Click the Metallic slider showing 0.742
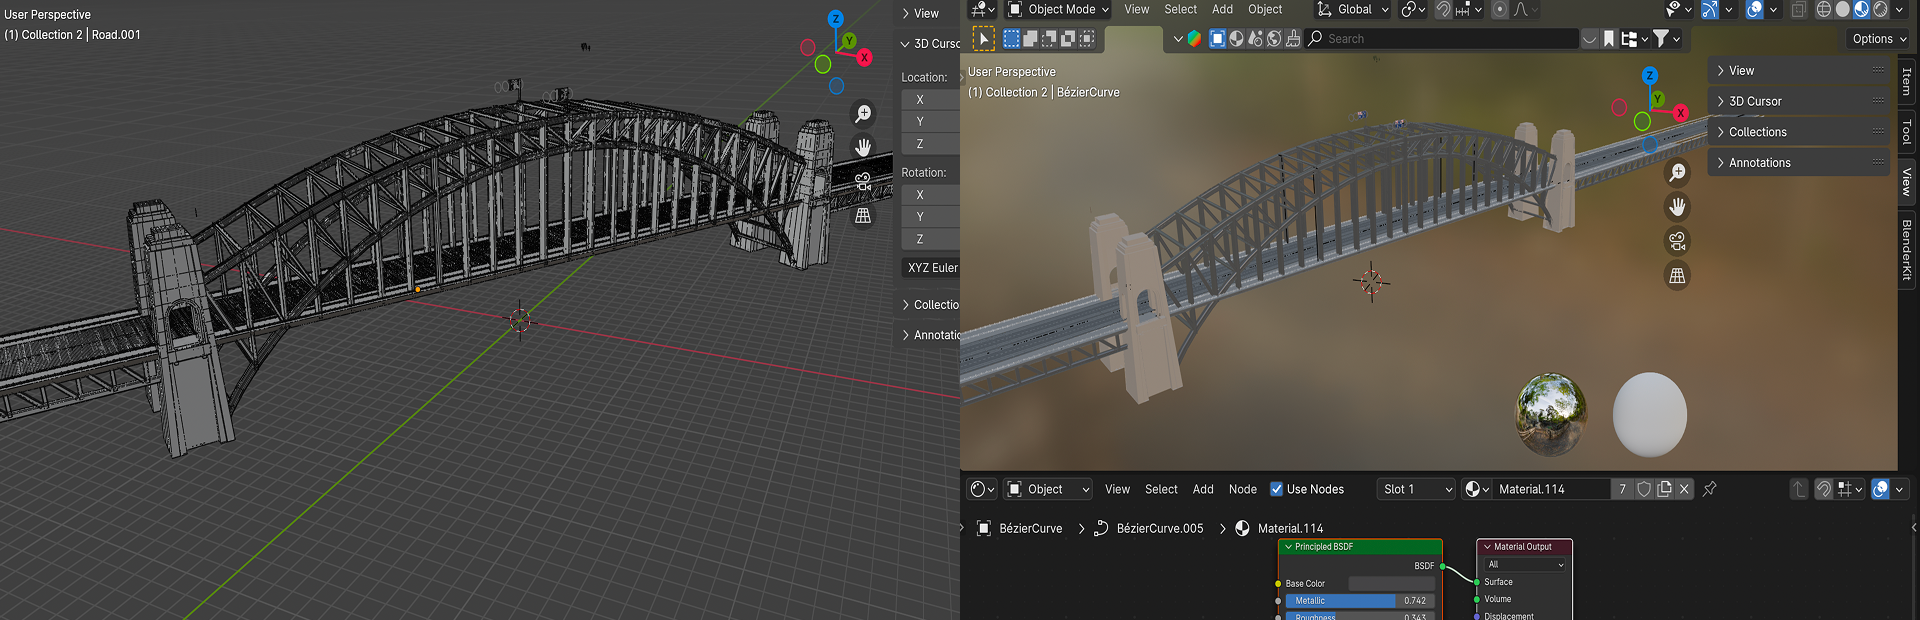 click(1360, 601)
